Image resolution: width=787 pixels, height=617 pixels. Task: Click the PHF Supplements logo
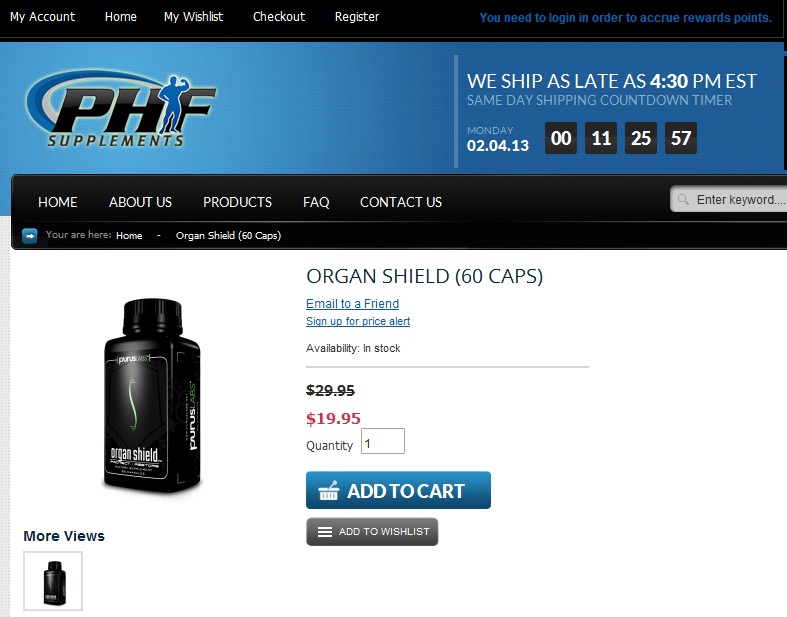(x=120, y=108)
